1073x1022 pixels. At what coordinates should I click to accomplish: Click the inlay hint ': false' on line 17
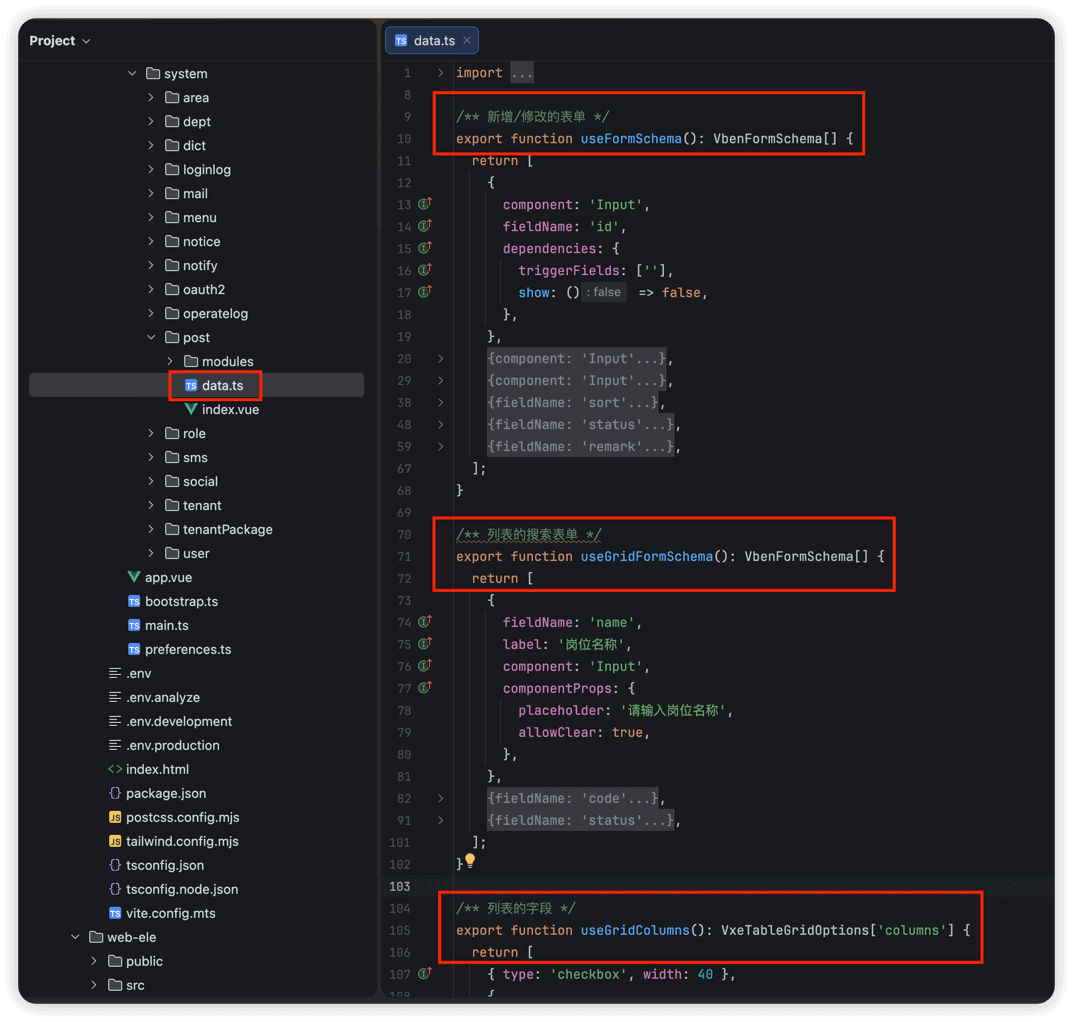pos(604,292)
